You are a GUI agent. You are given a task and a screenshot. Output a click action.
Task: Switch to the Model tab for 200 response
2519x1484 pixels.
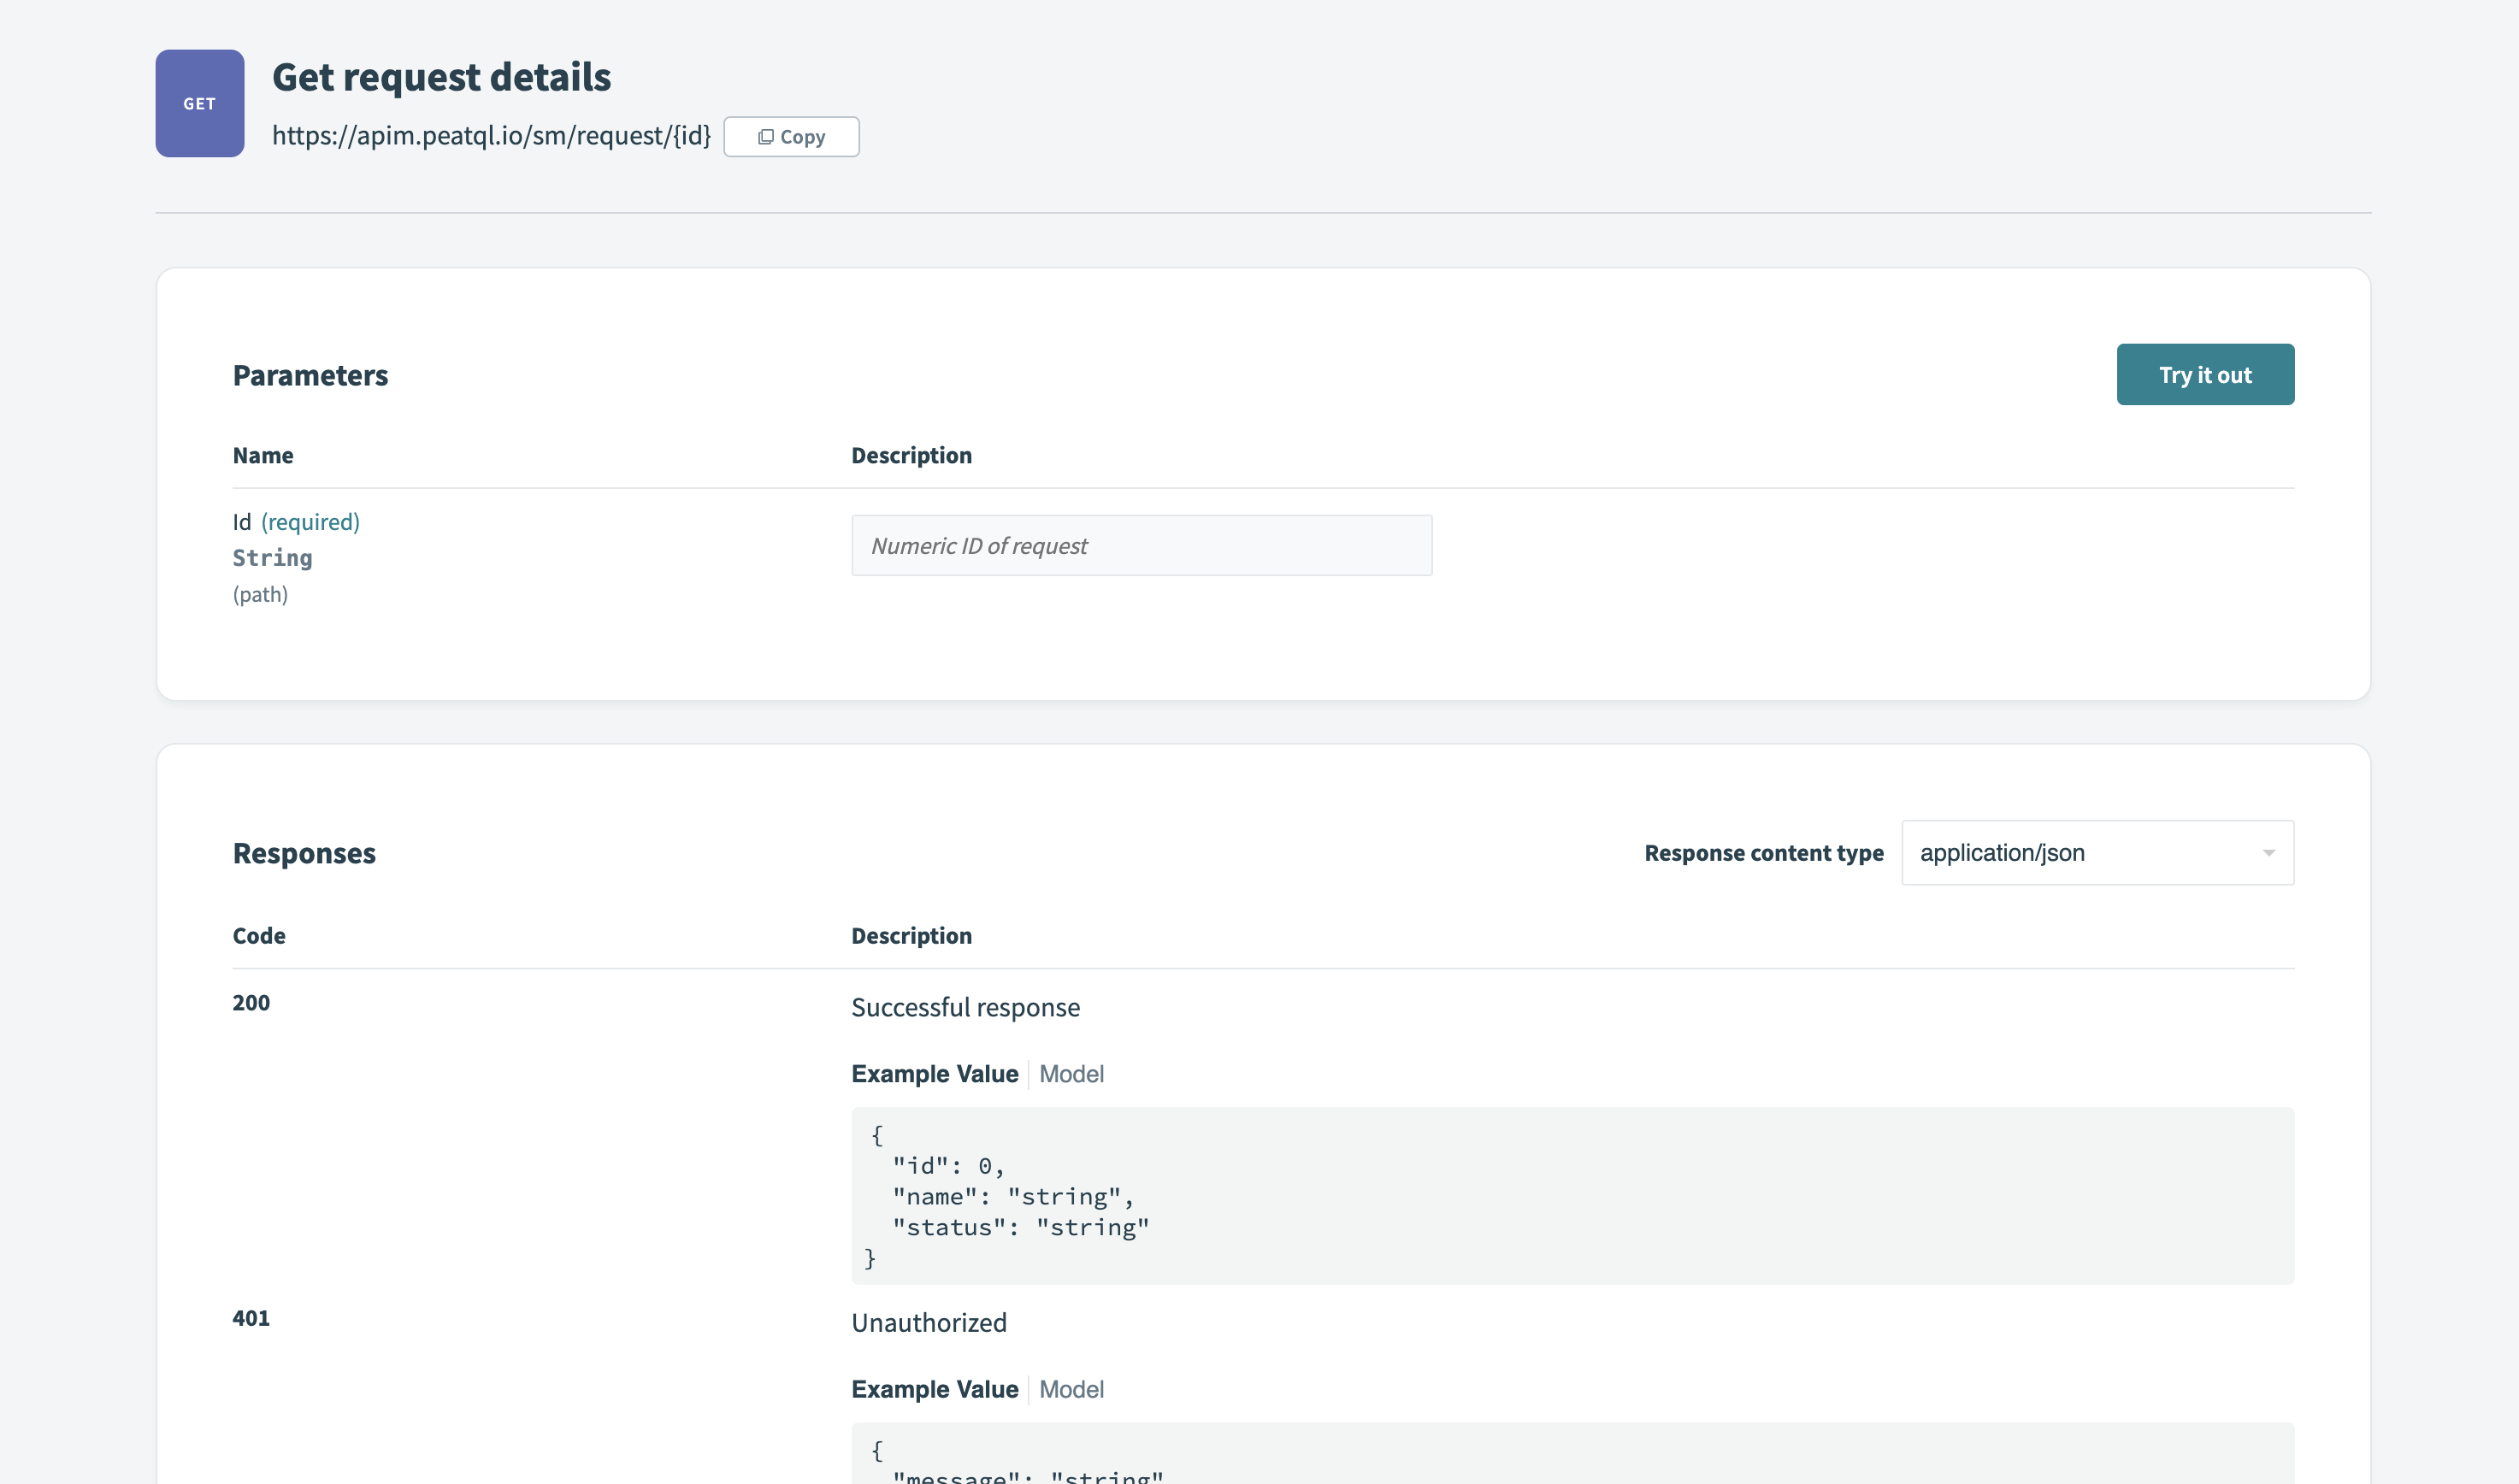(x=1071, y=1073)
